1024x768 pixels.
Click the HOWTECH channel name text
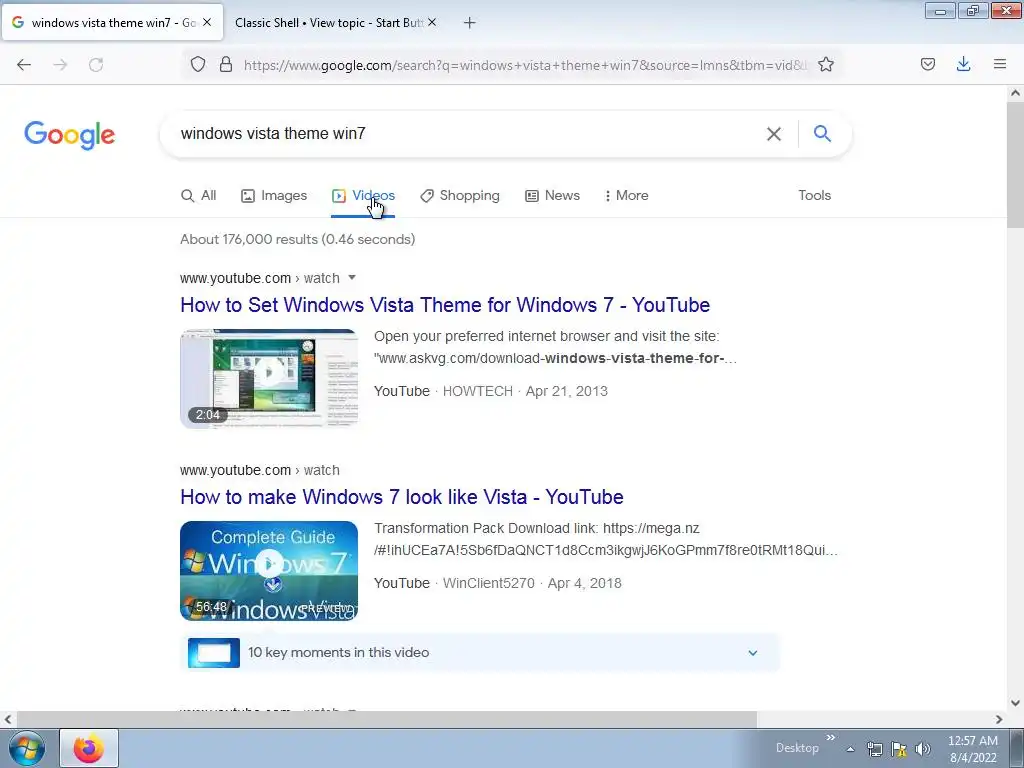coord(477,391)
